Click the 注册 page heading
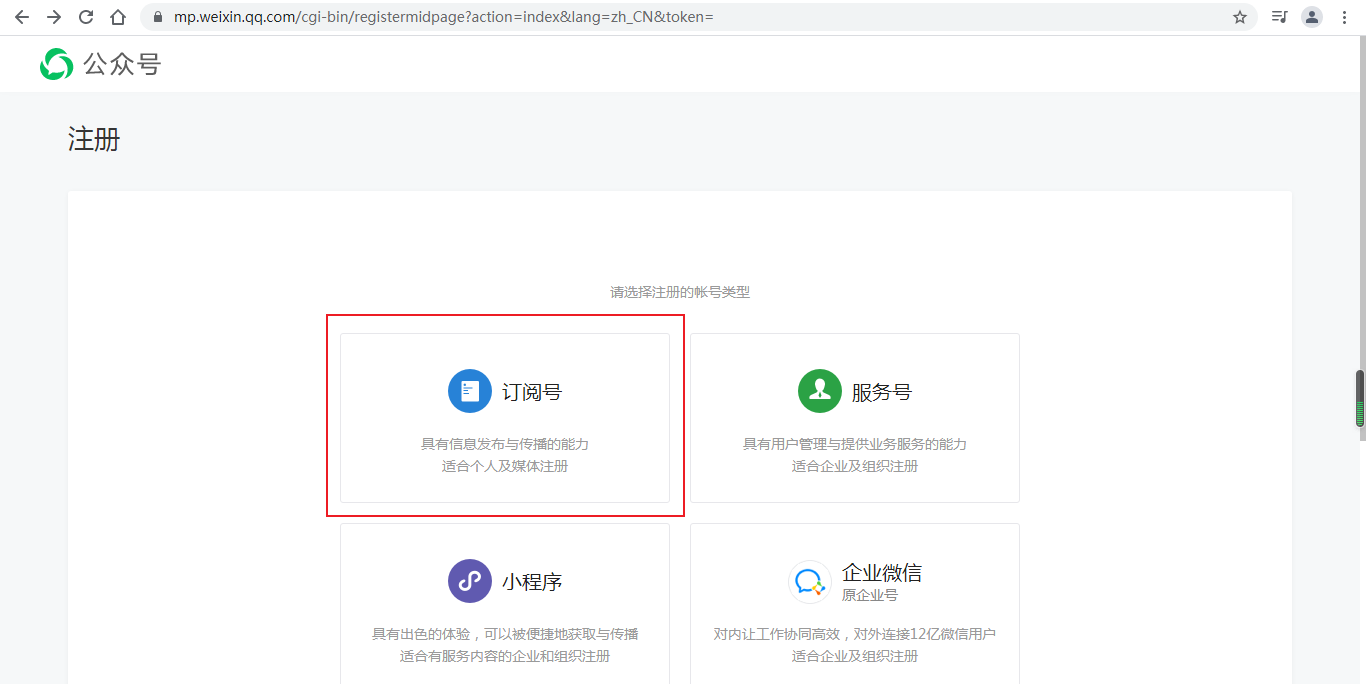This screenshot has width=1366, height=684. click(94, 139)
